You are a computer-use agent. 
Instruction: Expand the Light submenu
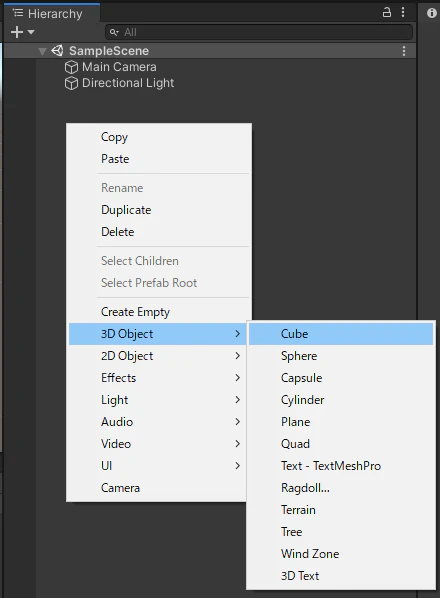click(157, 400)
